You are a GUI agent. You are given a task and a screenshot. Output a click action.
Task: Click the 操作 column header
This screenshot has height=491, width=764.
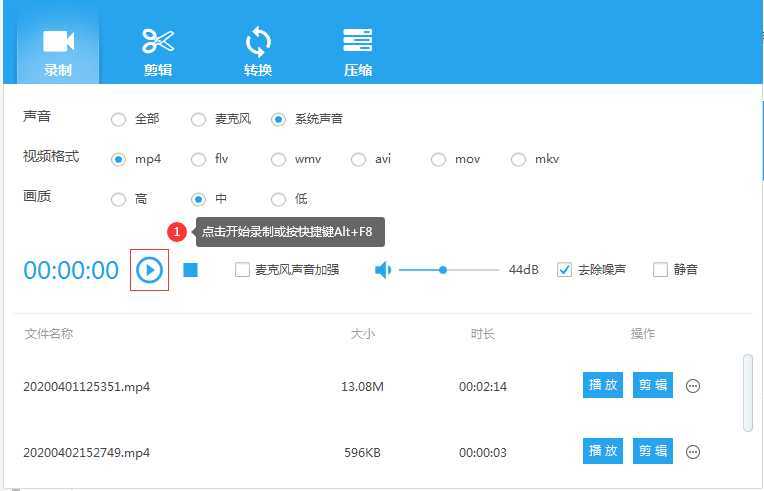643,334
